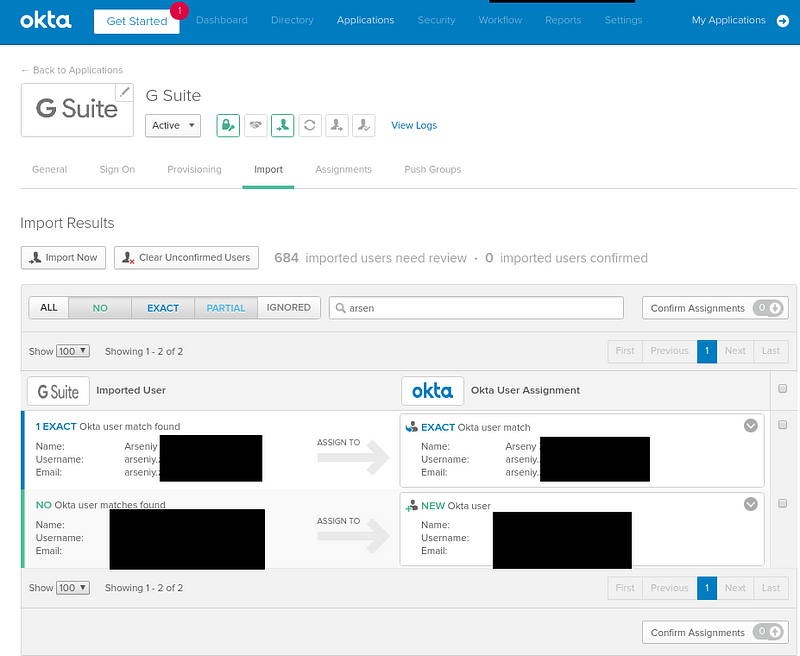Click the G Suite logo in Imported User header
The image size is (800, 656).
click(x=58, y=391)
